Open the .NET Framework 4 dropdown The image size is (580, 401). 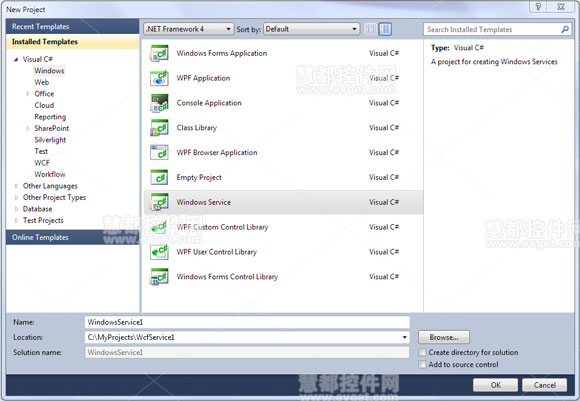click(189, 29)
